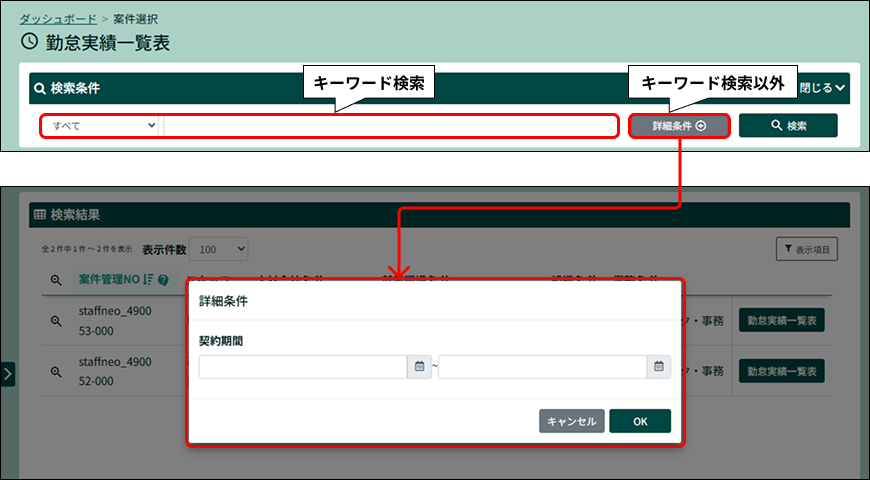Click magnifier icon for staffneo_490052-000 row
Image resolution: width=870 pixels, height=480 pixels.
pos(56,371)
